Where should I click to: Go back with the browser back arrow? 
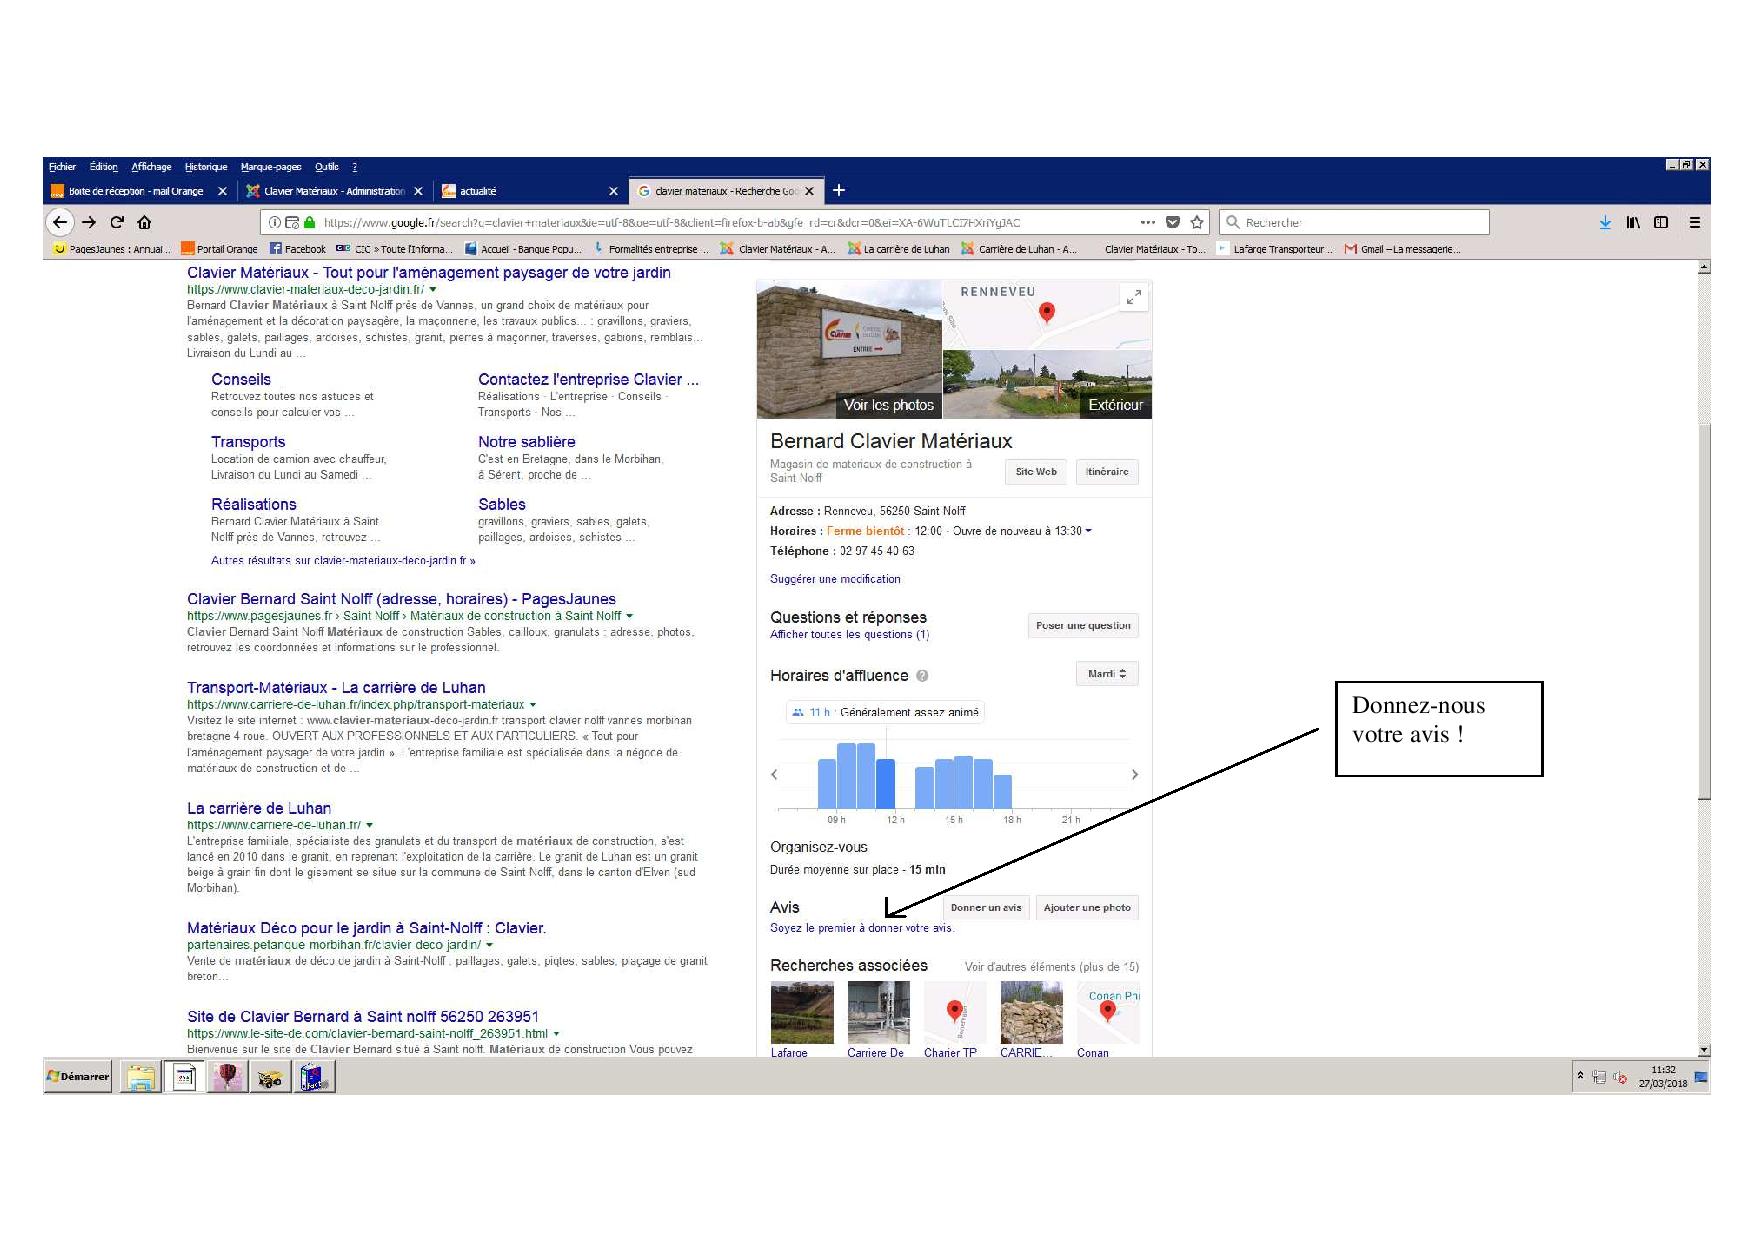coord(60,222)
